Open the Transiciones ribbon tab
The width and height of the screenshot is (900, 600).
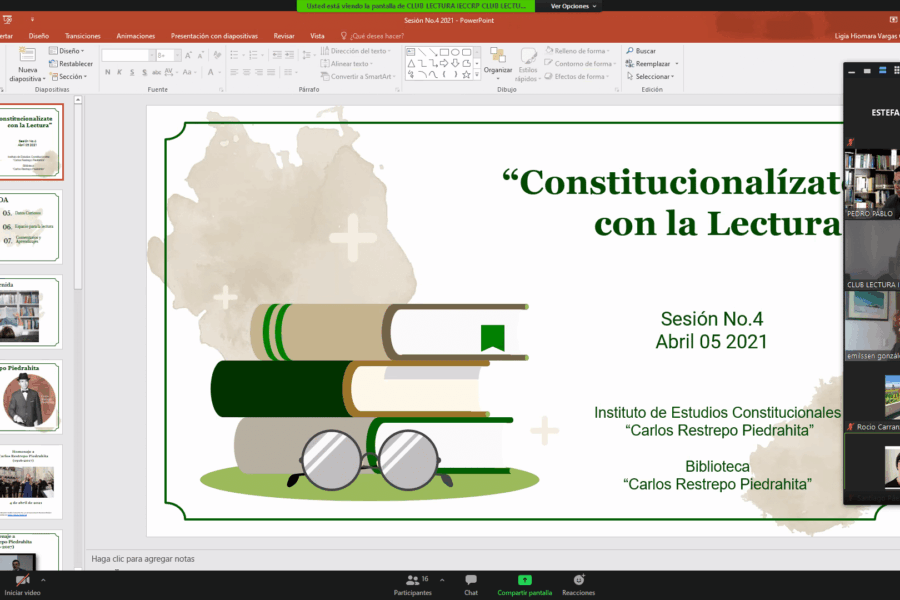pyautogui.click(x=82, y=35)
